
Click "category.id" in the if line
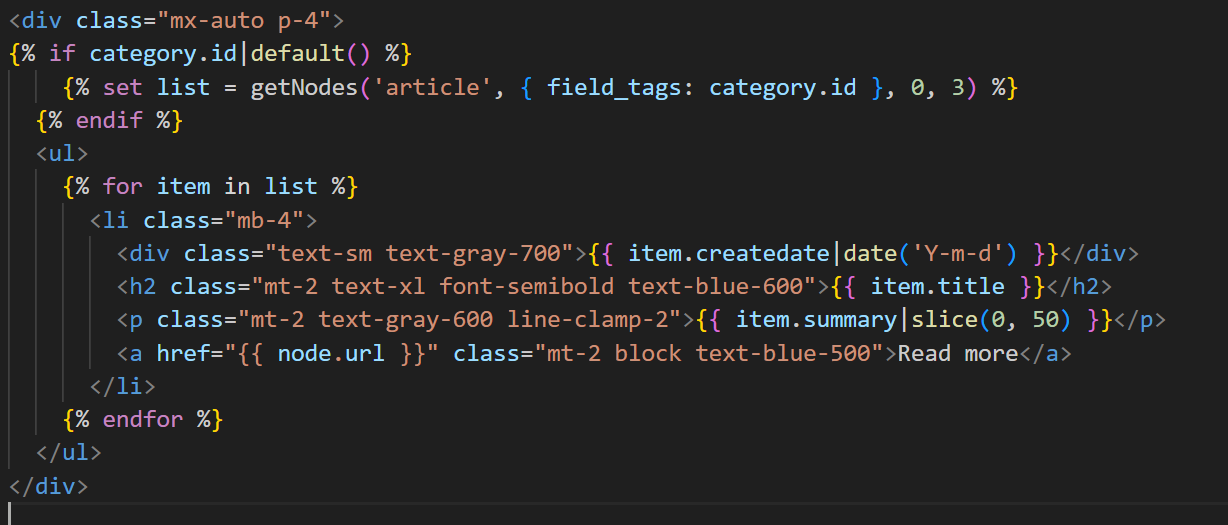point(163,52)
